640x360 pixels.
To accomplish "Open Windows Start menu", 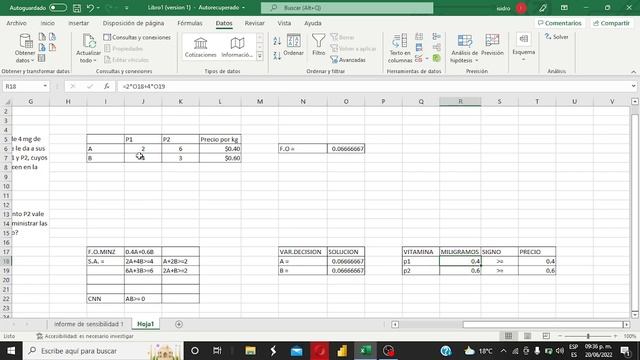I will click(11, 351).
